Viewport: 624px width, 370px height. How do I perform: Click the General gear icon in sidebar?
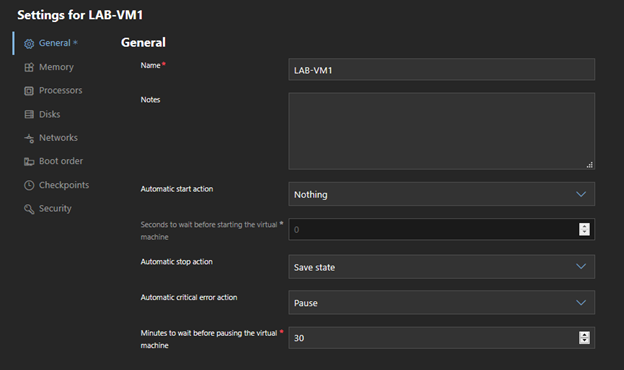29,43
